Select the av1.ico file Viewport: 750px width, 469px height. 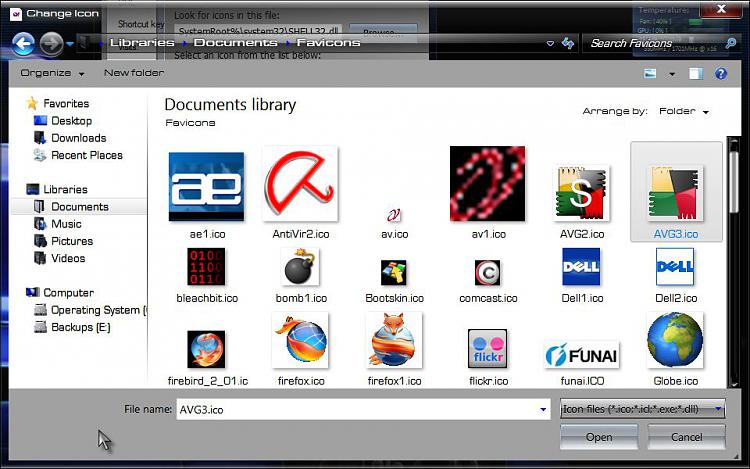pyautogui.click(x=488, y=193)
